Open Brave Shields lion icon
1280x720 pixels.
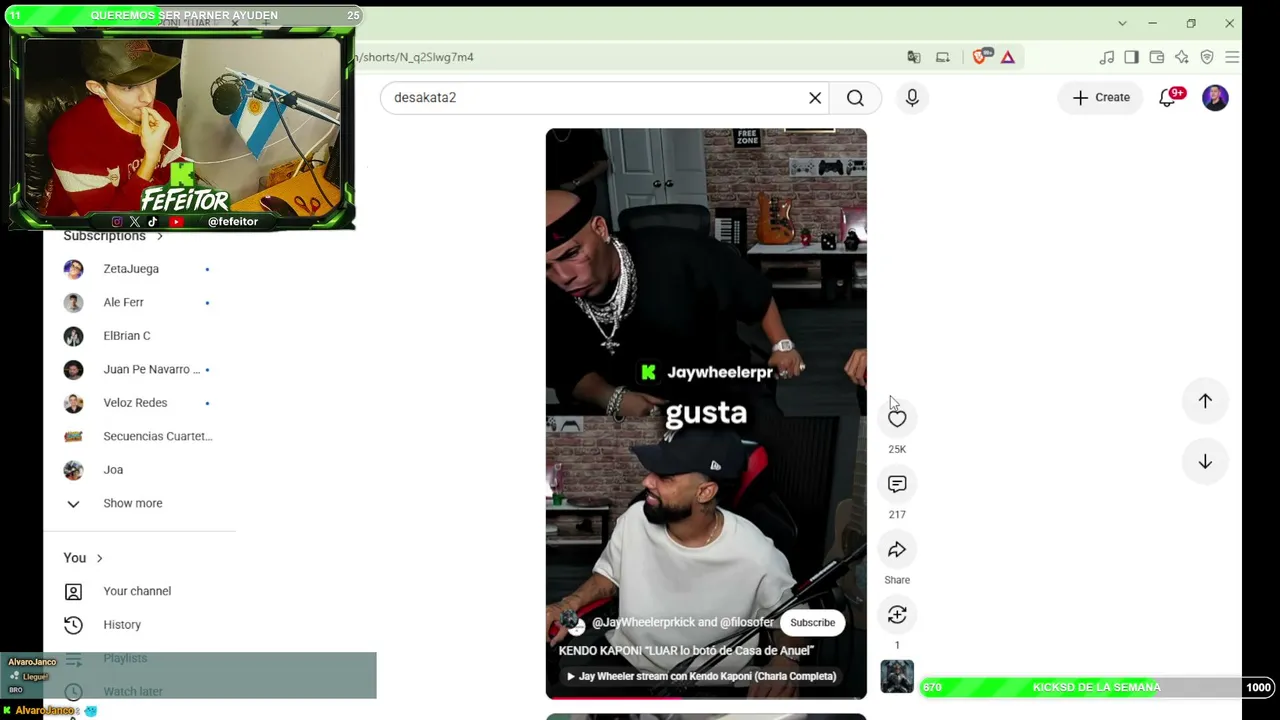pyautogui.click(x=980, y=57)
